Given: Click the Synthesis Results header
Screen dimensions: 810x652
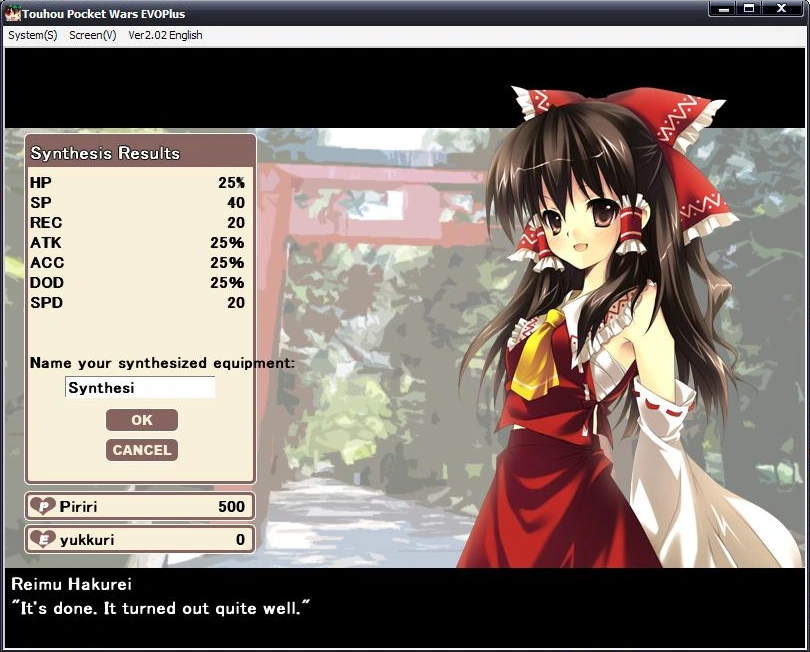Looking at the screenshot, I should pos(140,152).
